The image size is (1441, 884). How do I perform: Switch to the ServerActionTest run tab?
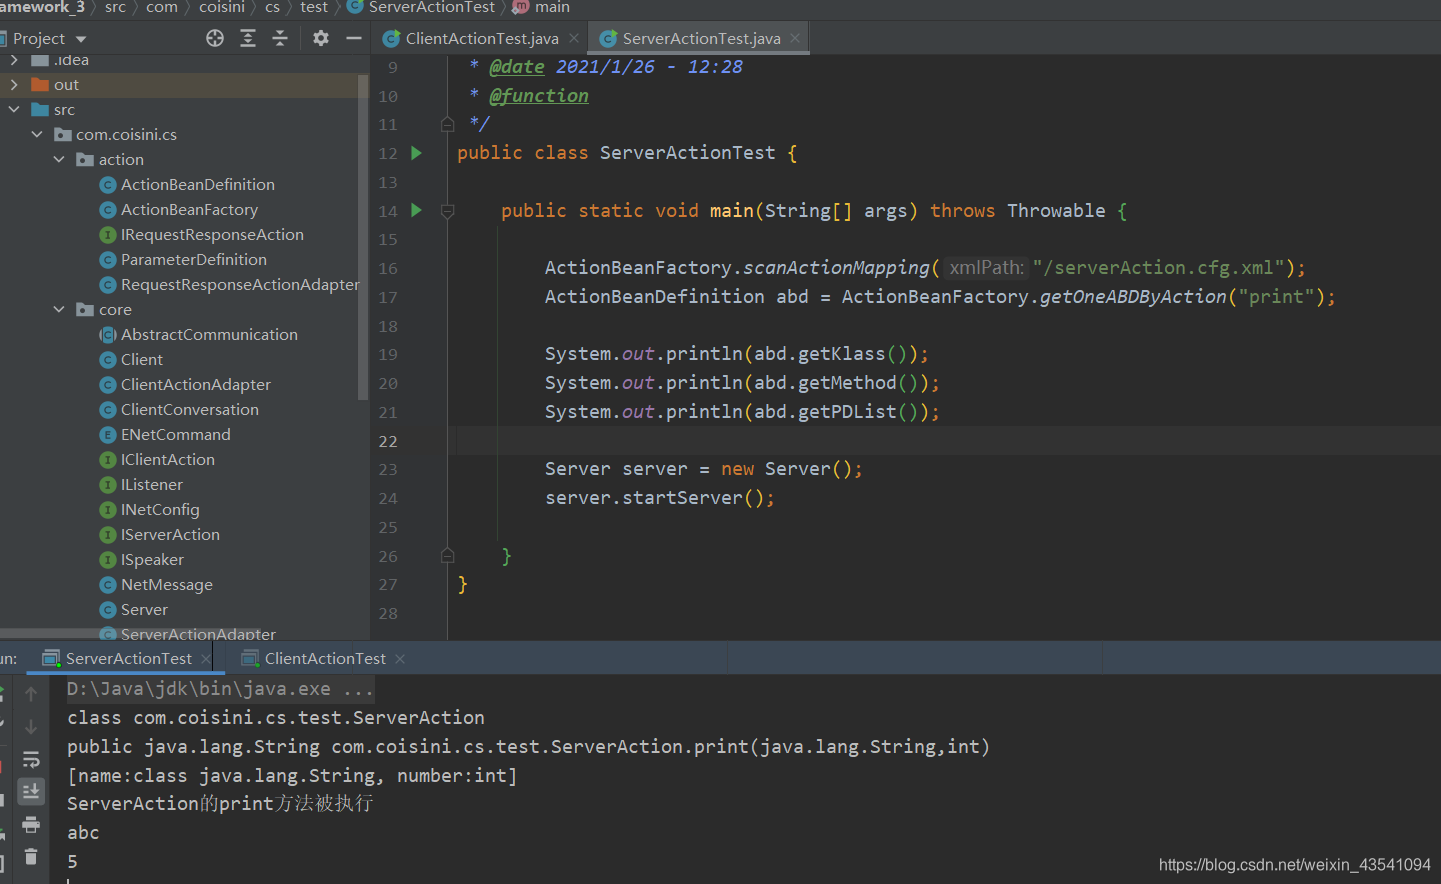pyautogui.click(x=129, y=659)
